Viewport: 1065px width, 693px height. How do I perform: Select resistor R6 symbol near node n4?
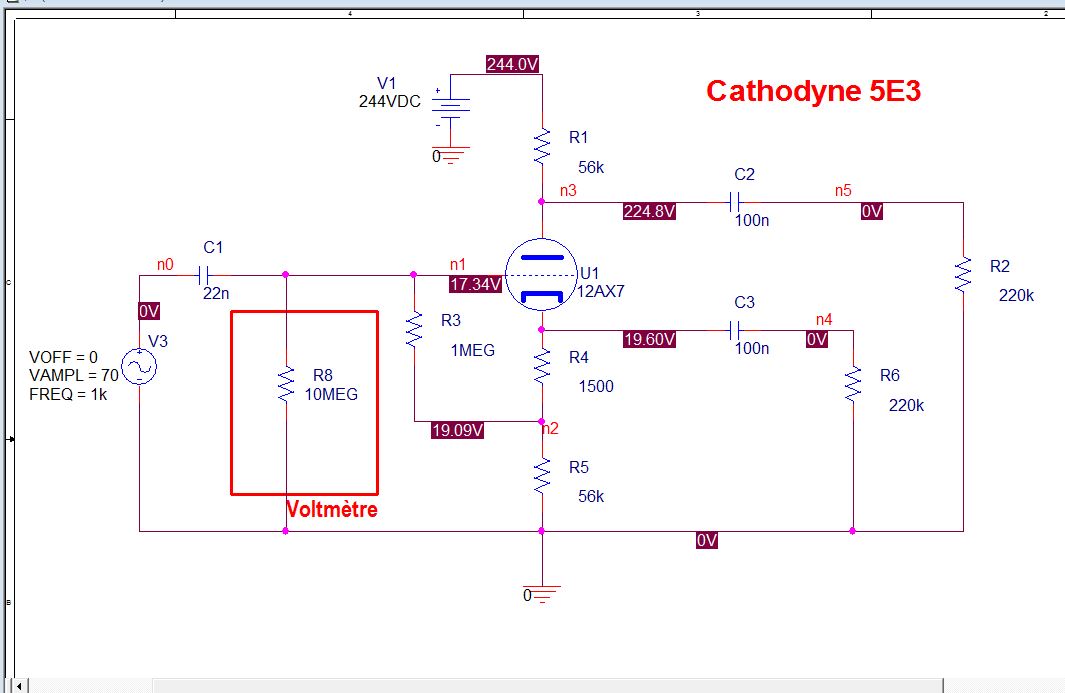click(x=852, y=383)
